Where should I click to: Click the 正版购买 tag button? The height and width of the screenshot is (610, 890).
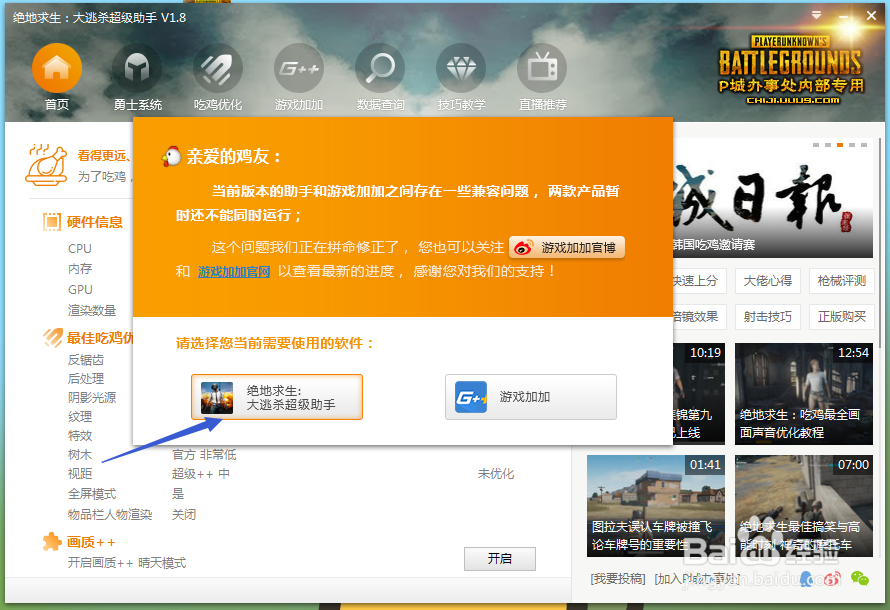(x=842, y=317)
